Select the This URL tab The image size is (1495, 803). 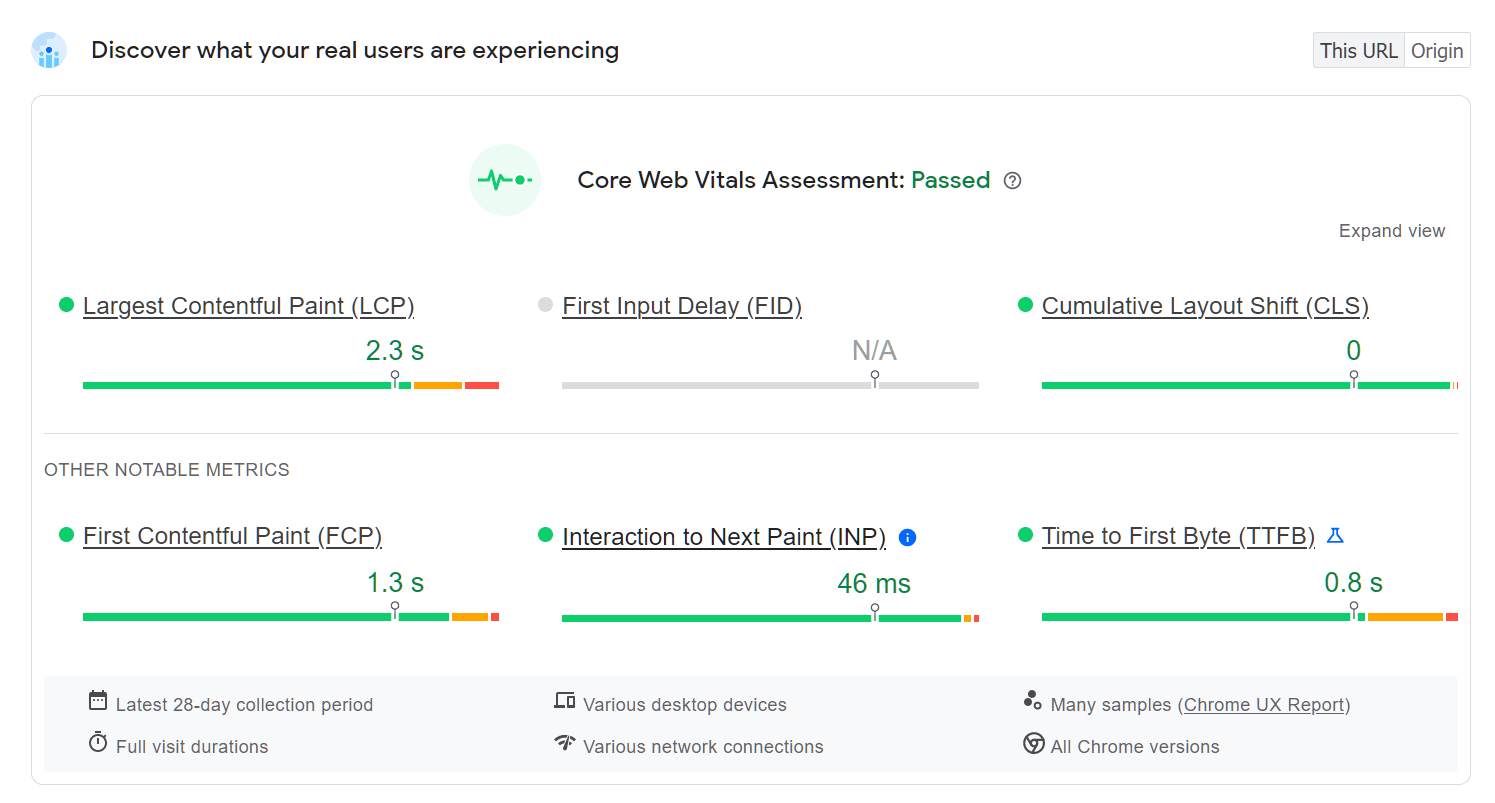(x=1359, y=50)
